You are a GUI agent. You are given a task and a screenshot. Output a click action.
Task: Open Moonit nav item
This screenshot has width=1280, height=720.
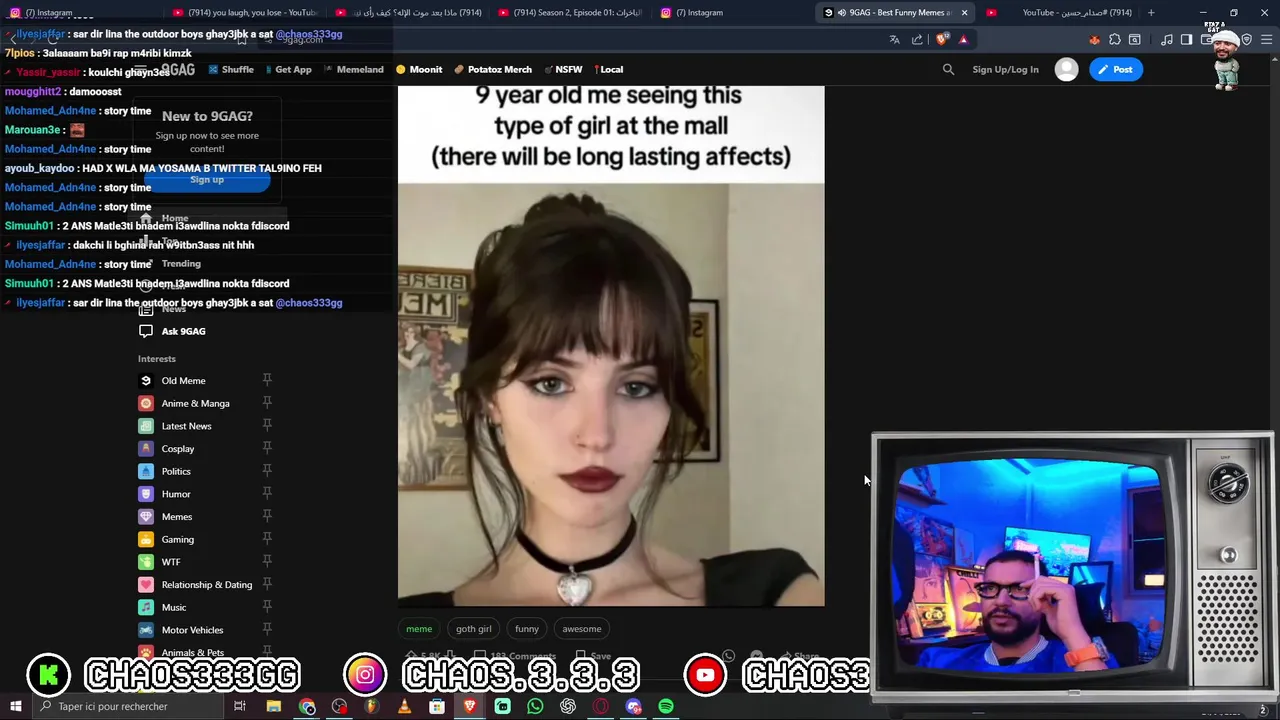pos(419,69)
